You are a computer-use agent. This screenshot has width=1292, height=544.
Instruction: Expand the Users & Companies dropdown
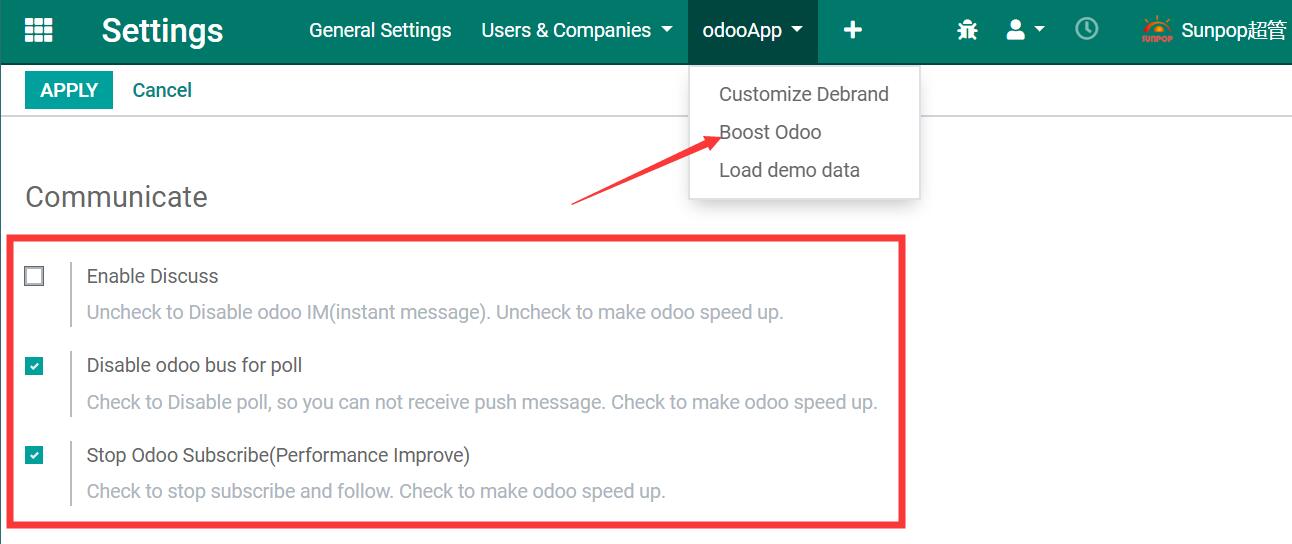pos(577,30)
